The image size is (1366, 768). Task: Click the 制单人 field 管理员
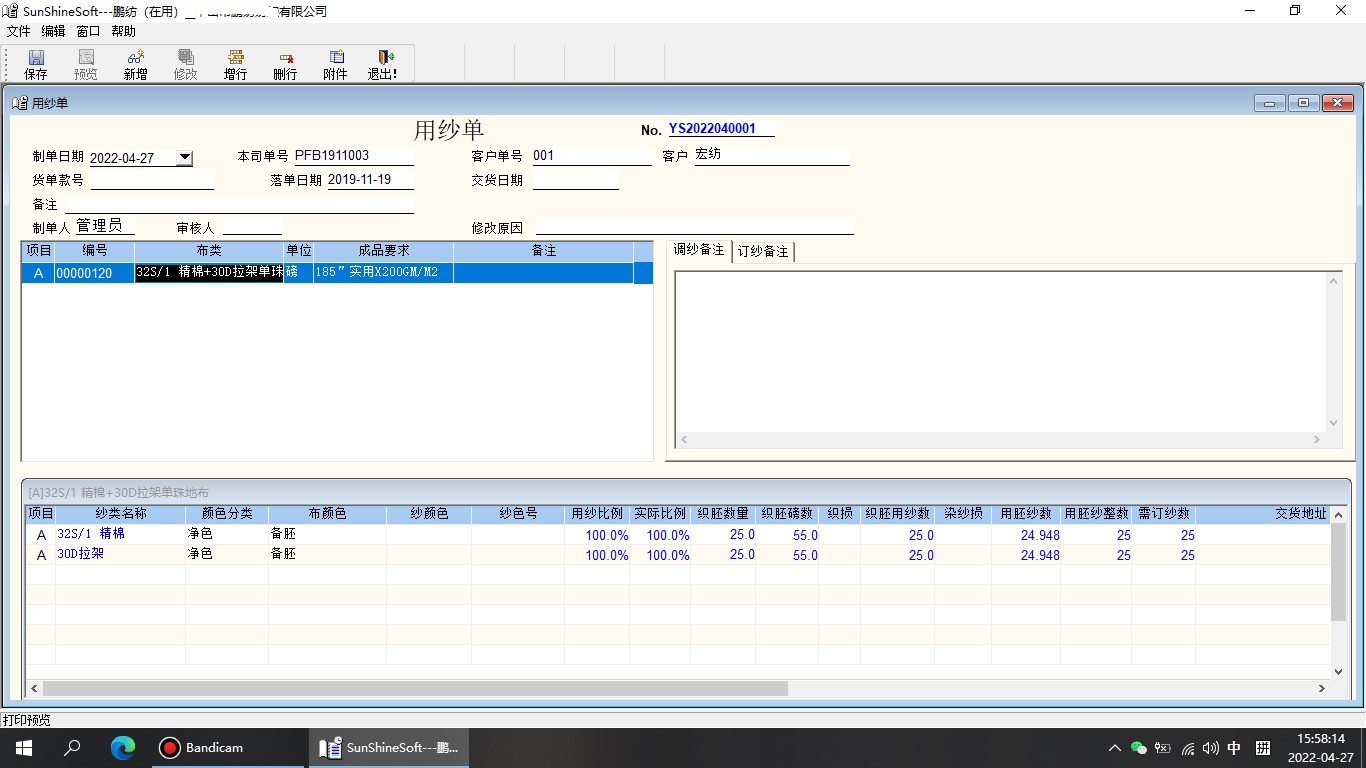pyautogui.click(x=105, y=227)
